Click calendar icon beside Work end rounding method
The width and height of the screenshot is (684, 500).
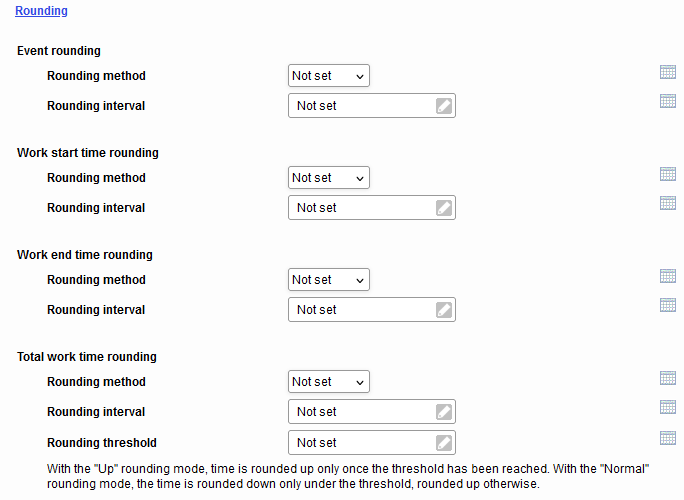coord(668,276)
